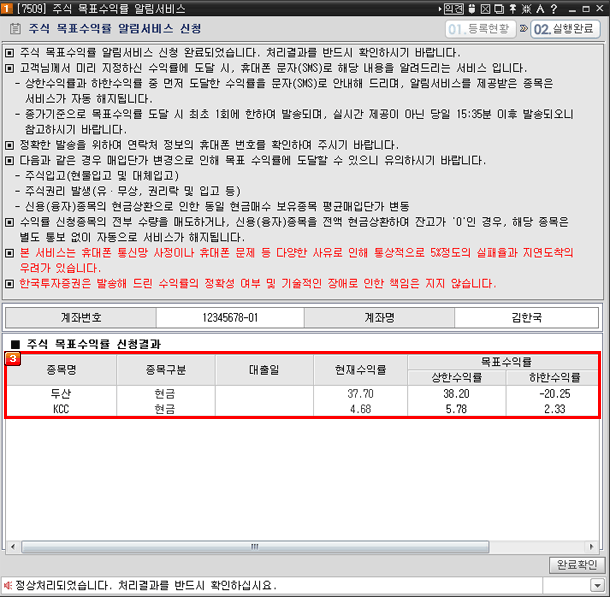Click the 현재수익률 column header
The image size is (610, 597).
click(x=361, y=369)
